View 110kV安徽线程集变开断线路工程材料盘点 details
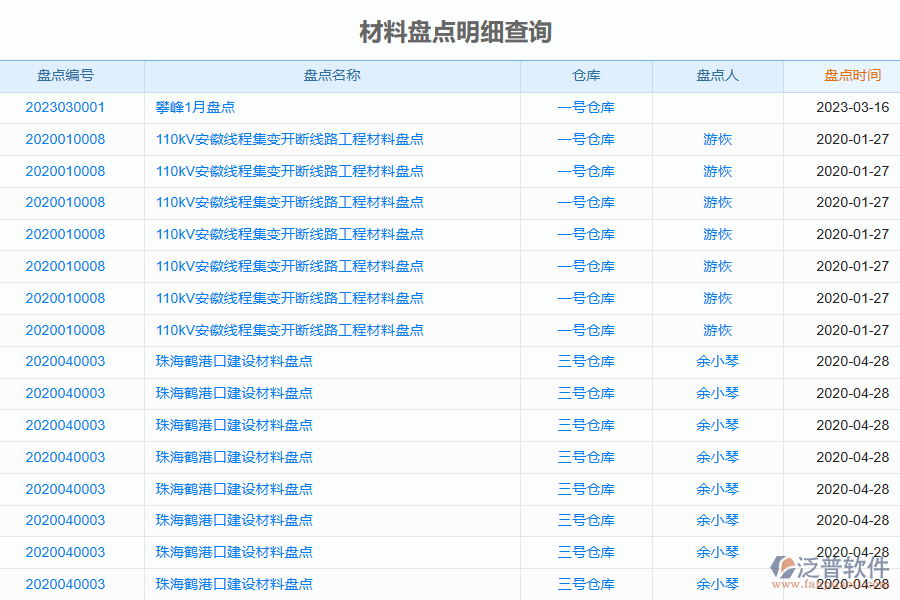This screenshot has height=600, width=900. 289,139
